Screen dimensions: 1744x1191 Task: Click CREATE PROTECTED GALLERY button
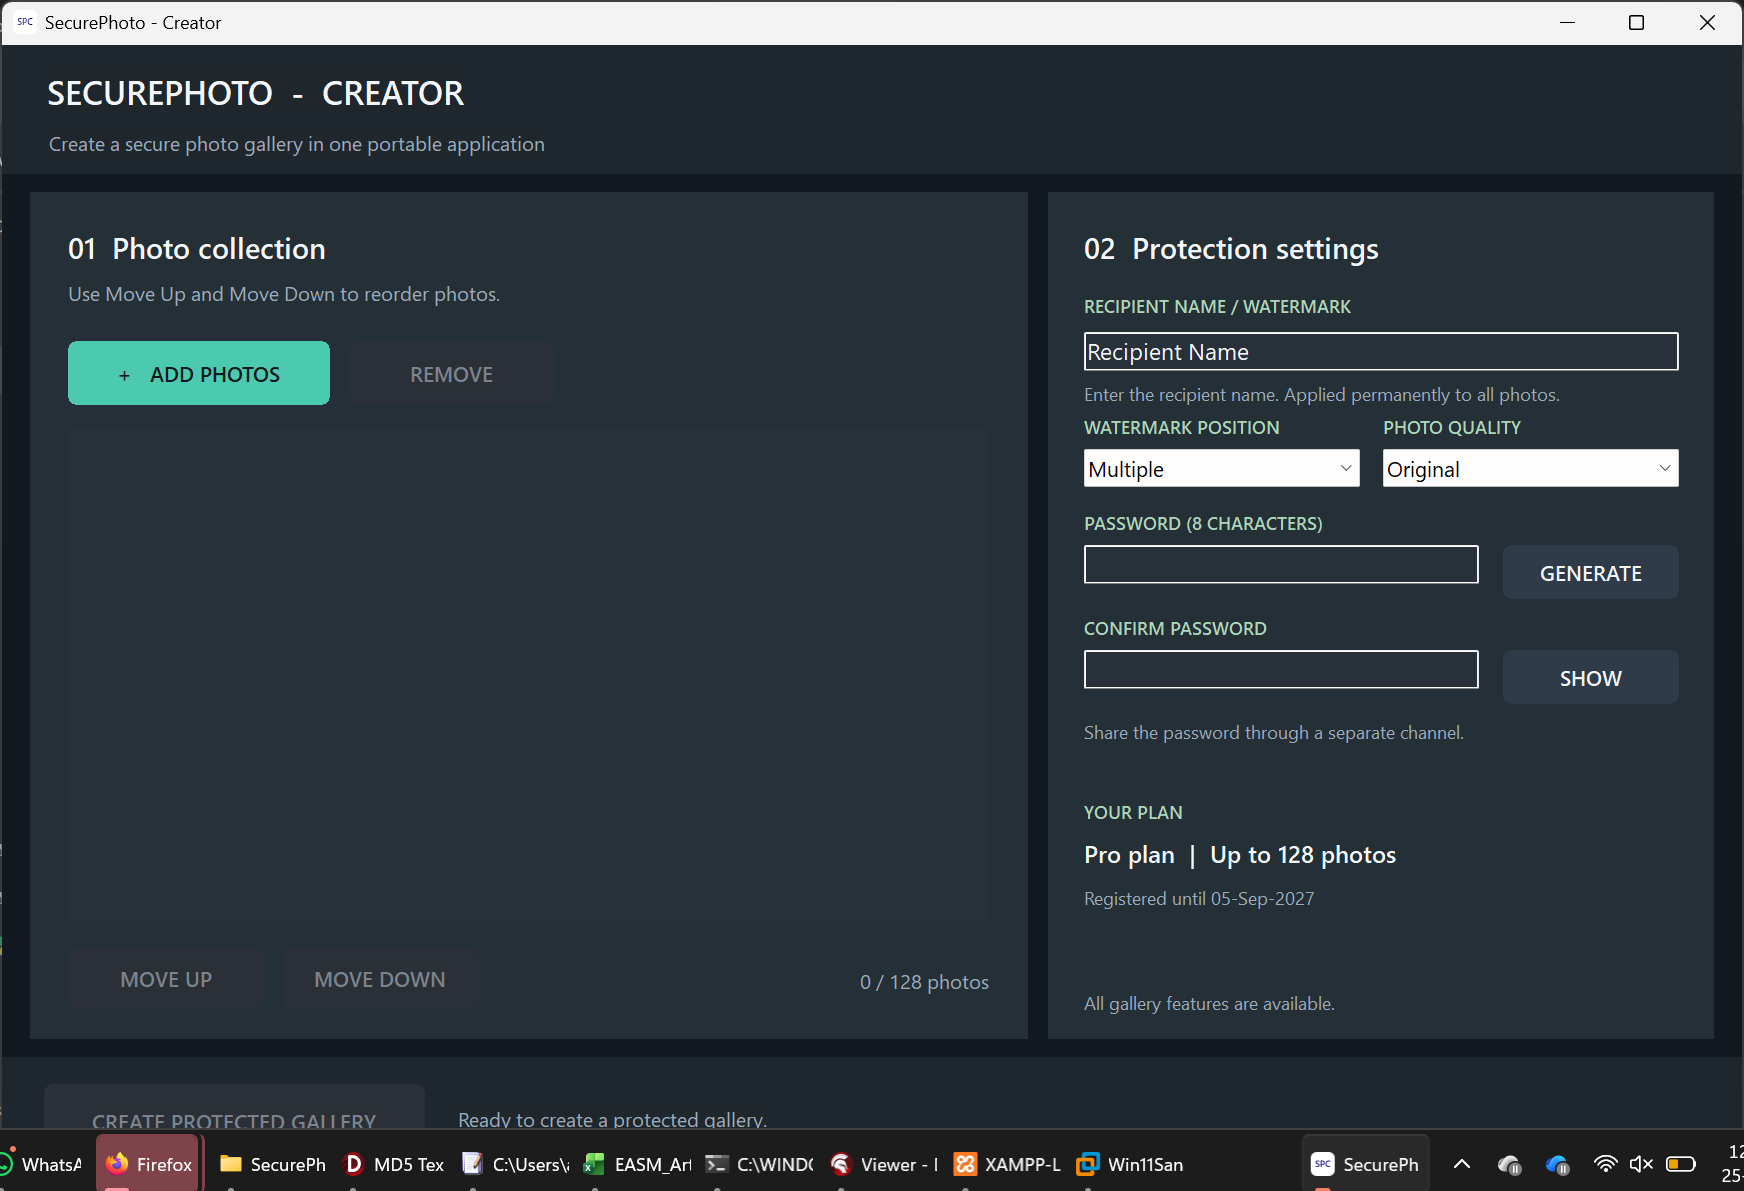click(234, 1108)
